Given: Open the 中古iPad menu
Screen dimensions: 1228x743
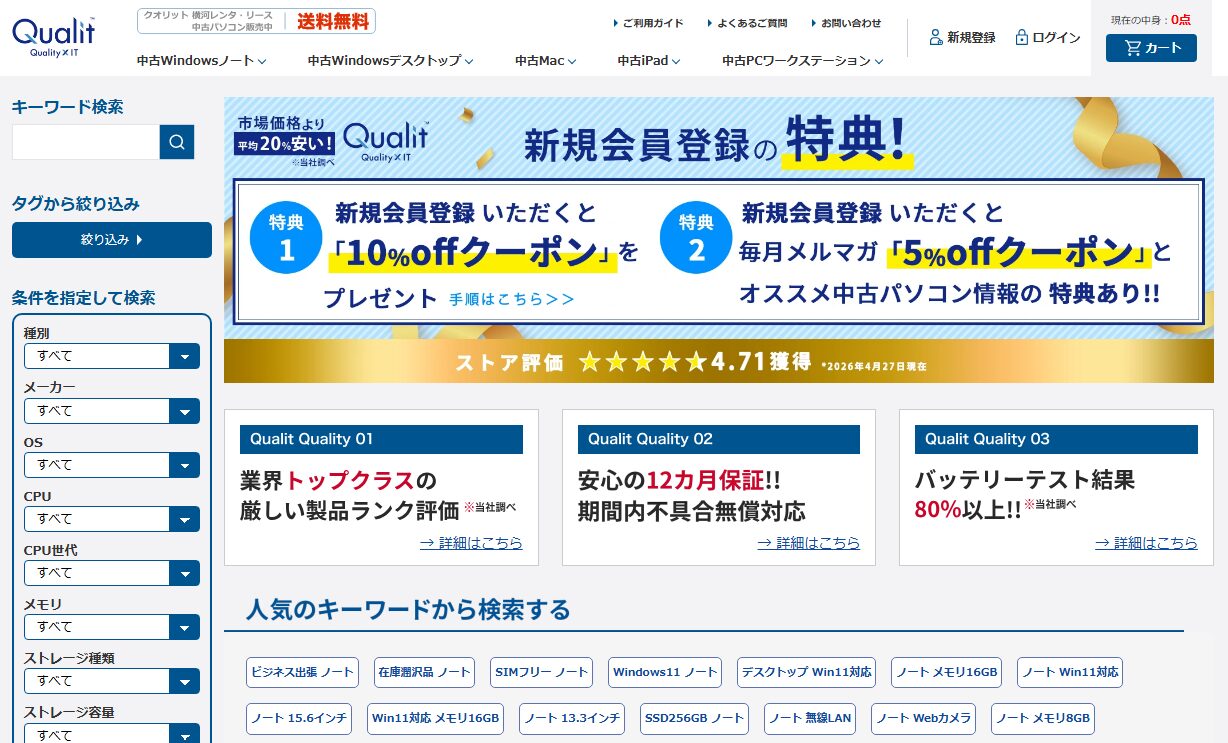Looking at the screenshot, I should (x=649, y=61).
